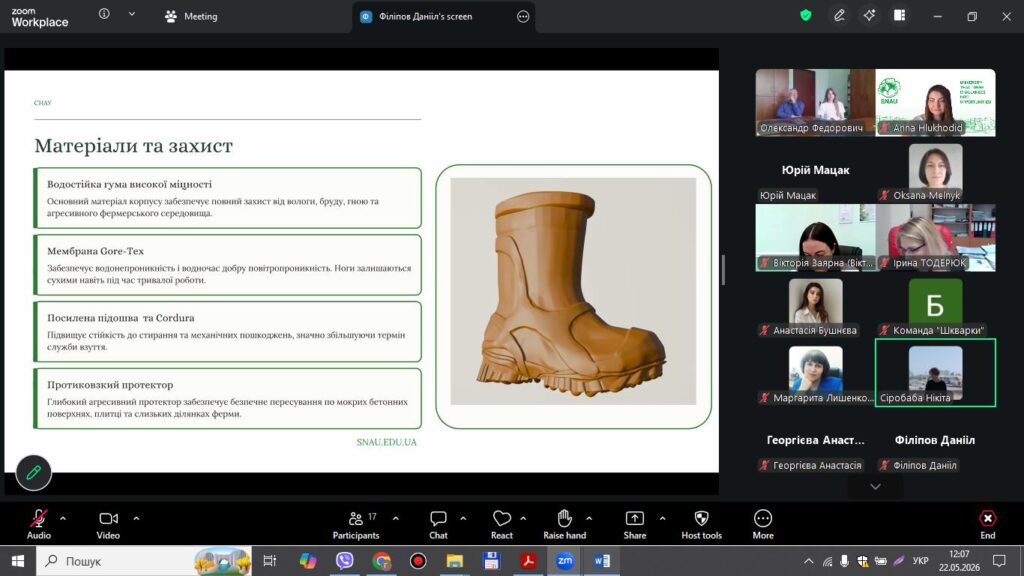Click the red End meeting button

(987, 524)
